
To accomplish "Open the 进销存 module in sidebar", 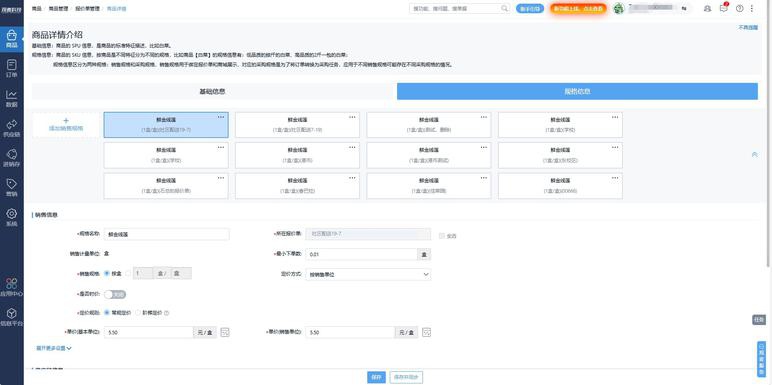I will [12, 158].
